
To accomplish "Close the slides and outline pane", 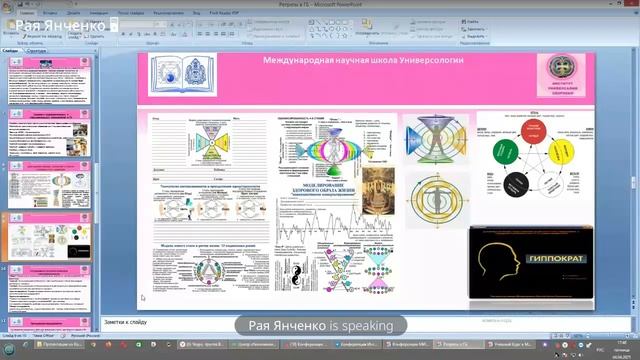I will click(95, 51).
